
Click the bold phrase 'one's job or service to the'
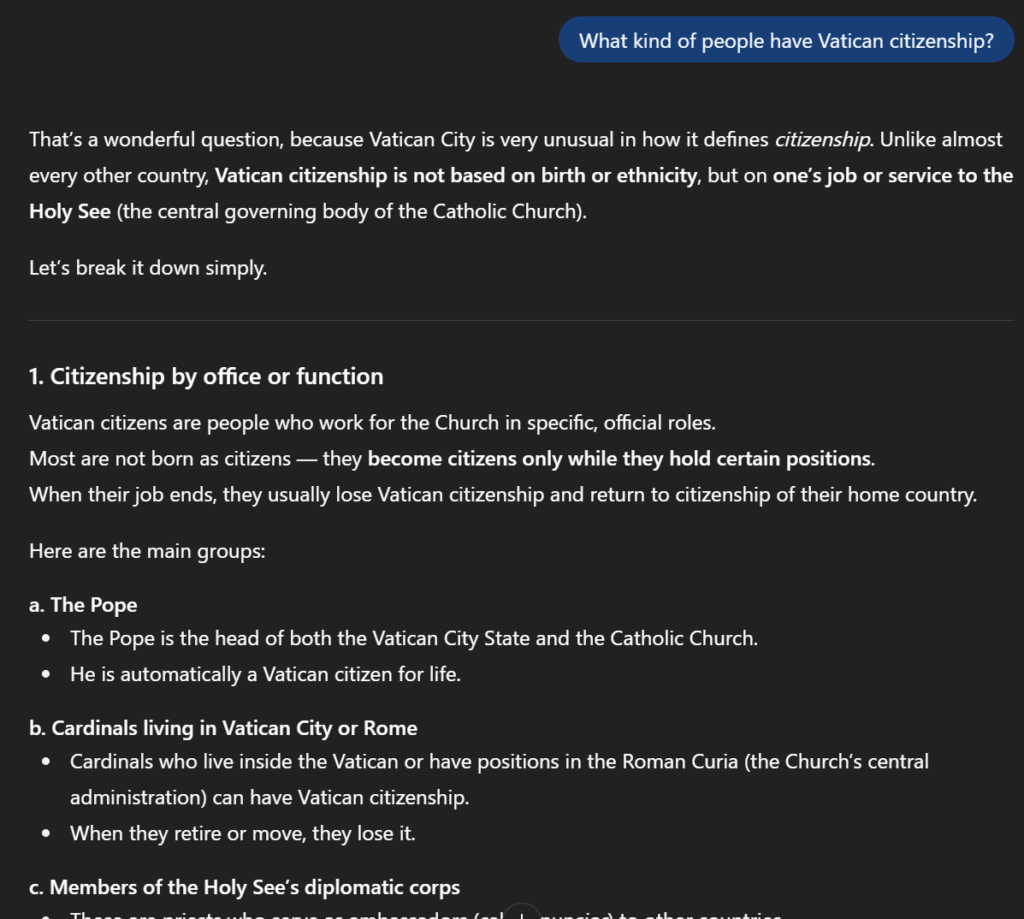pyautogui.click(x=892, y=176)
